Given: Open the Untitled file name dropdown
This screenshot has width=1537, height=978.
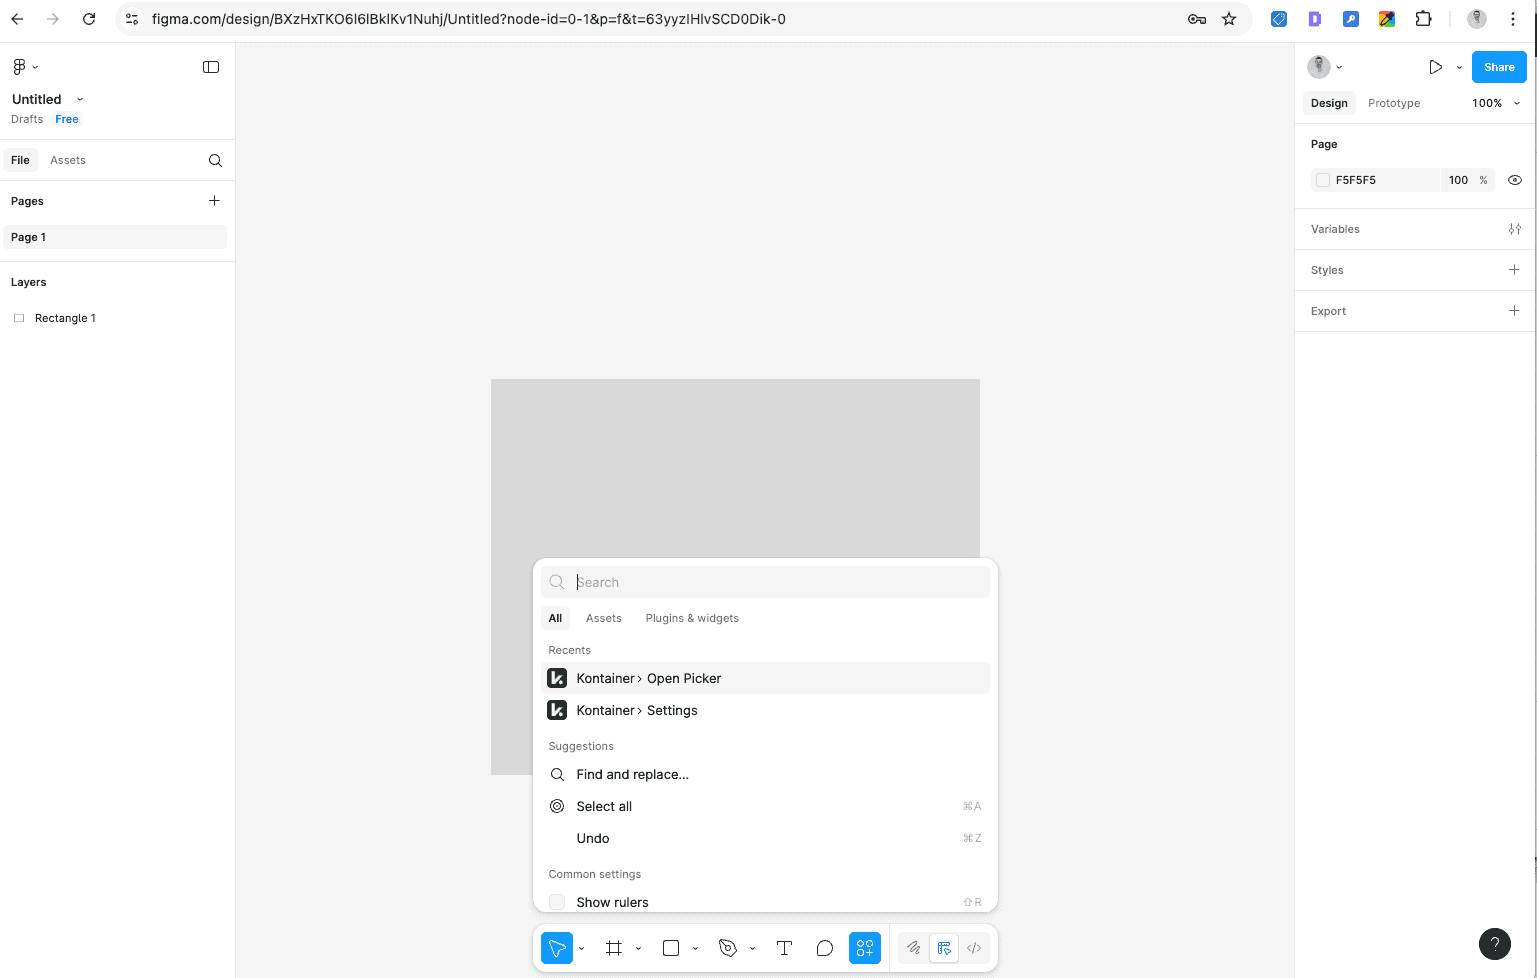Looking at the screenshot, I should click(x=79, y=99).
